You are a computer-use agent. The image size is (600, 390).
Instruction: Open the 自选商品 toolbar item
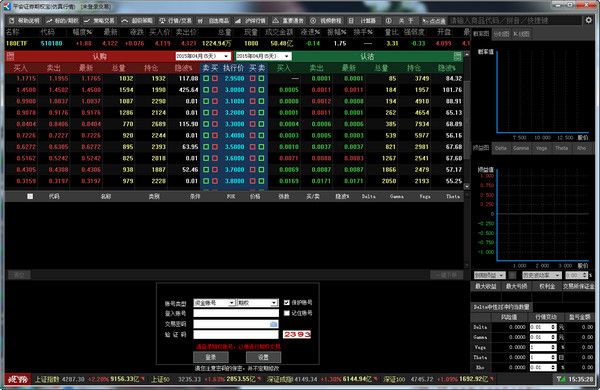[x=214, y=21]
